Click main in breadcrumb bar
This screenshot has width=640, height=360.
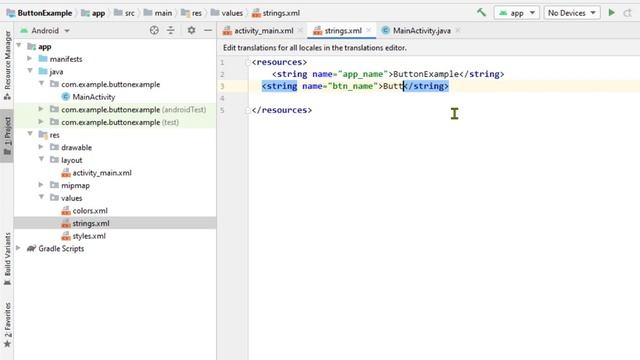(x=163, y=13)
